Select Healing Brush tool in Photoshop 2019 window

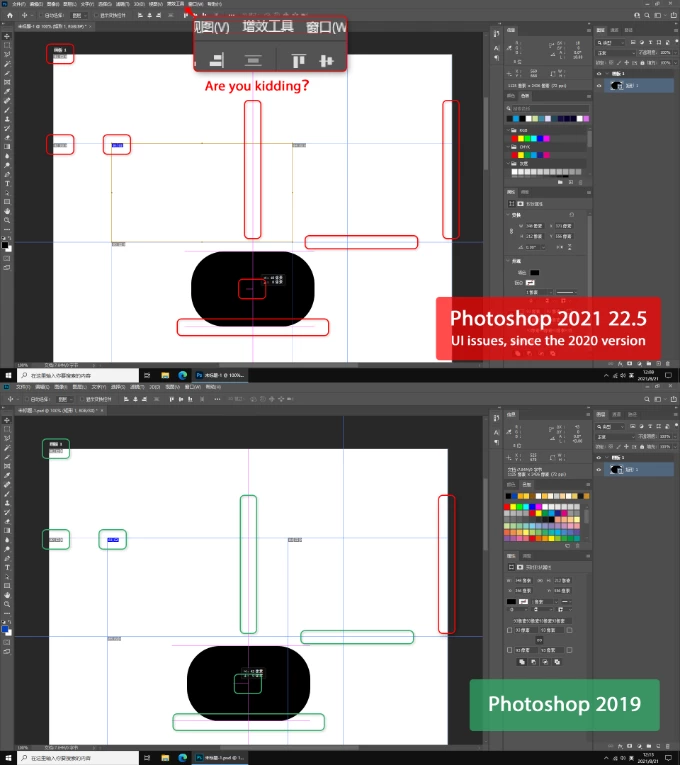click(7, 485)
